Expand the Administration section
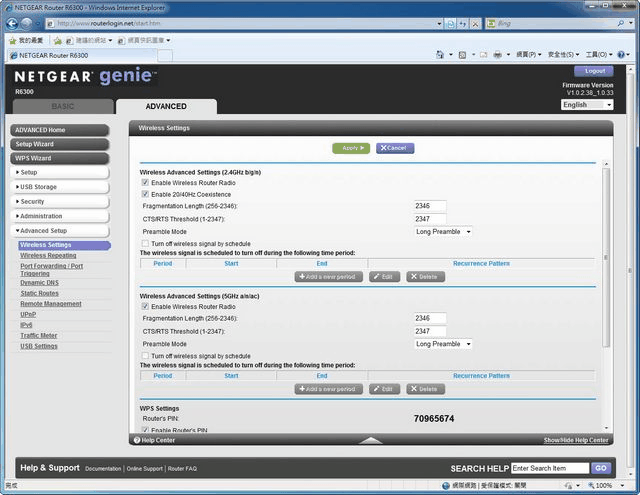This screenshot has width=640, height=495. [x=60, y=216]
